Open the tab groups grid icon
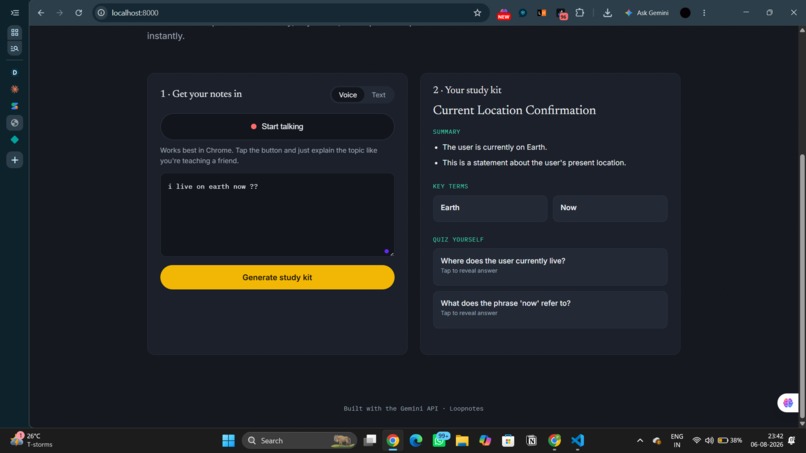Viewport: 806px width, 453px height. 14,32
